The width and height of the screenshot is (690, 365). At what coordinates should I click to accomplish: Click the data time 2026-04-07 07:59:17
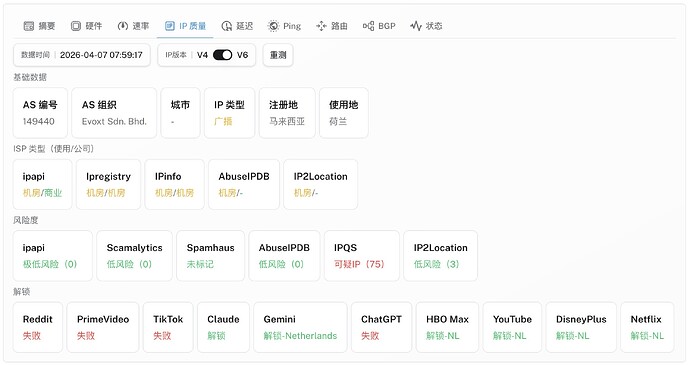pos(101,55)
